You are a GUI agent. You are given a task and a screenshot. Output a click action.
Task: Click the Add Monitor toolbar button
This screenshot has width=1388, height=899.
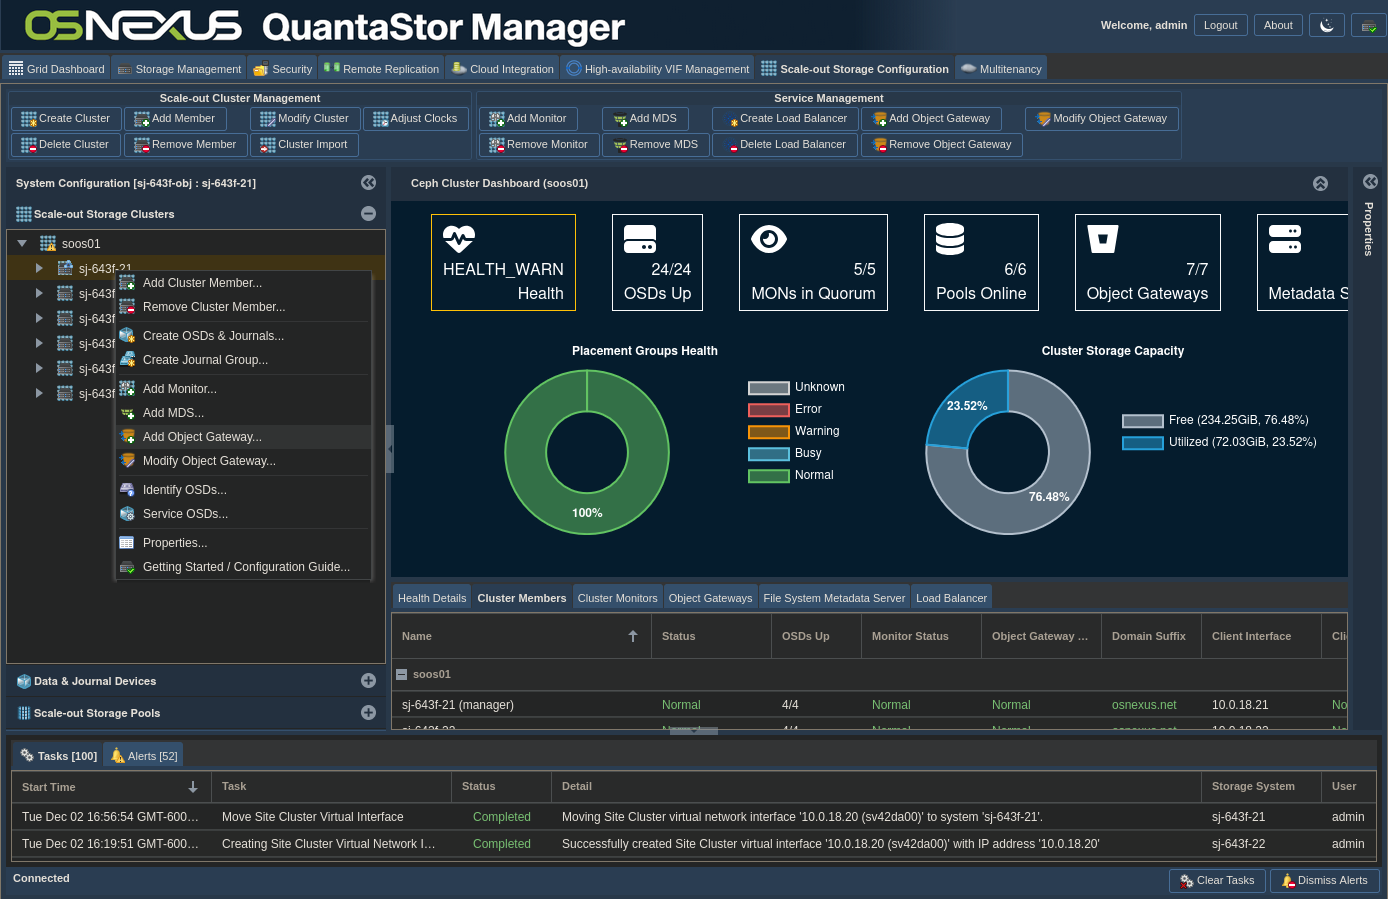[527, 119]
